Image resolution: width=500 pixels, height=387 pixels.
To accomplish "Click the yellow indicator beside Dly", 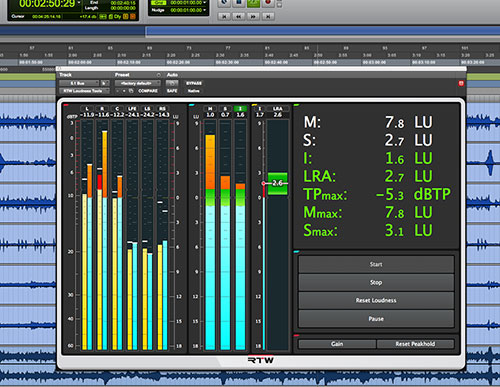I will tap(126, 16).
